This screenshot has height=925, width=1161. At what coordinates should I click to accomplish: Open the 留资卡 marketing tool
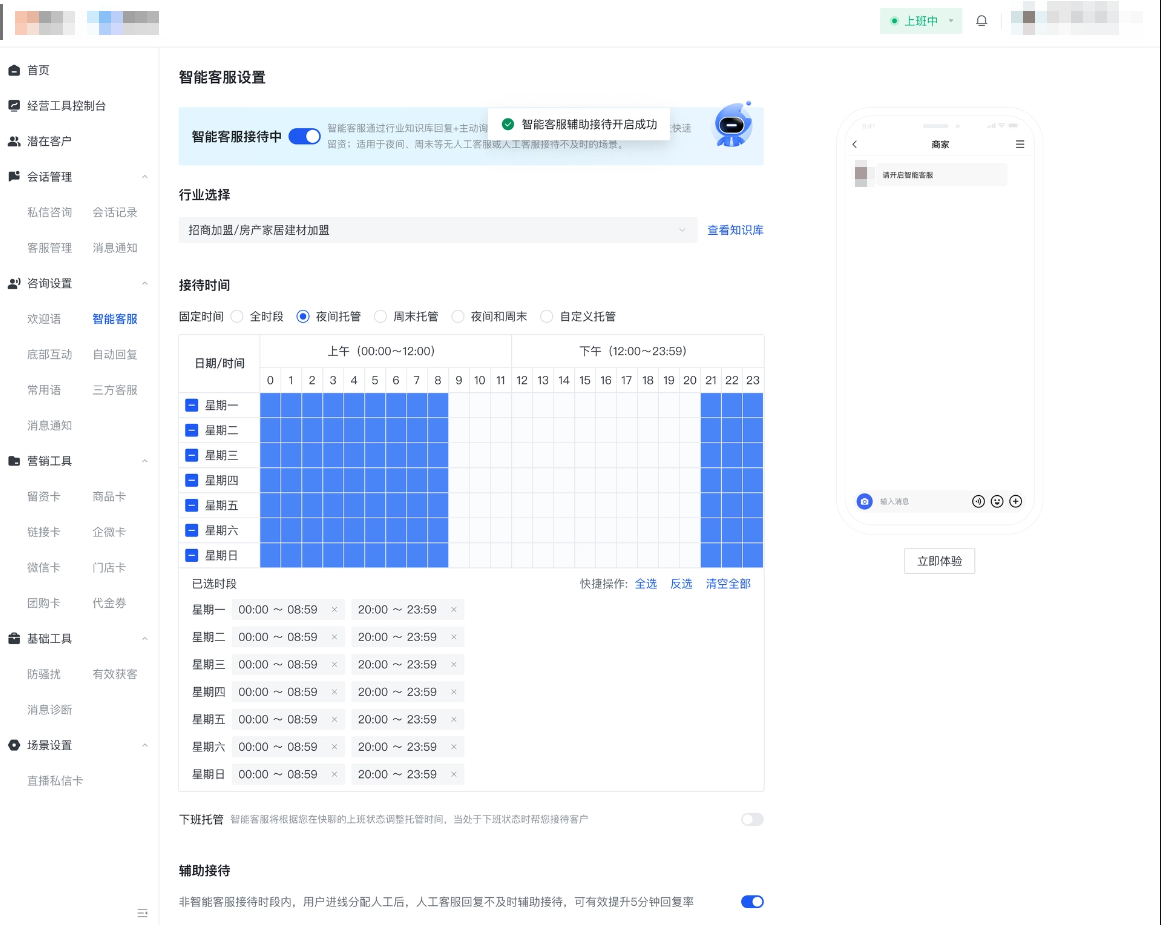pos(44,496)
